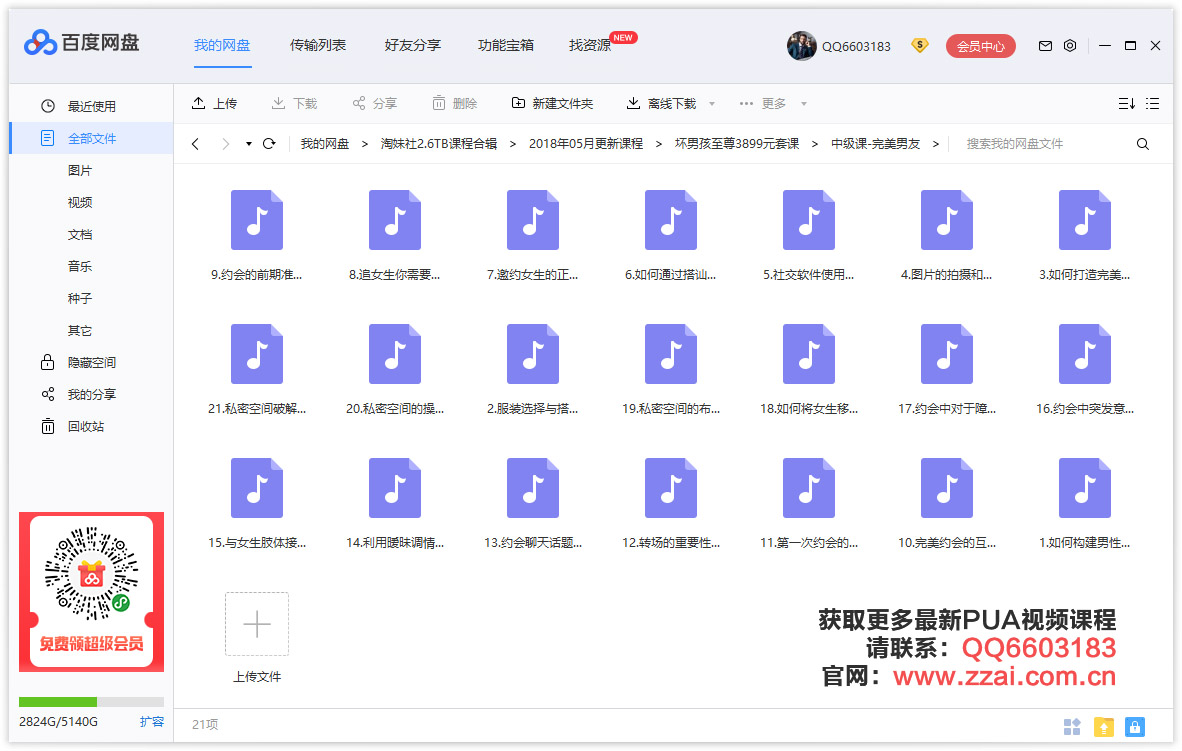Switch to the 传输列表 tab
This screenshot has height=751, width=1182.
coord(318,45)
